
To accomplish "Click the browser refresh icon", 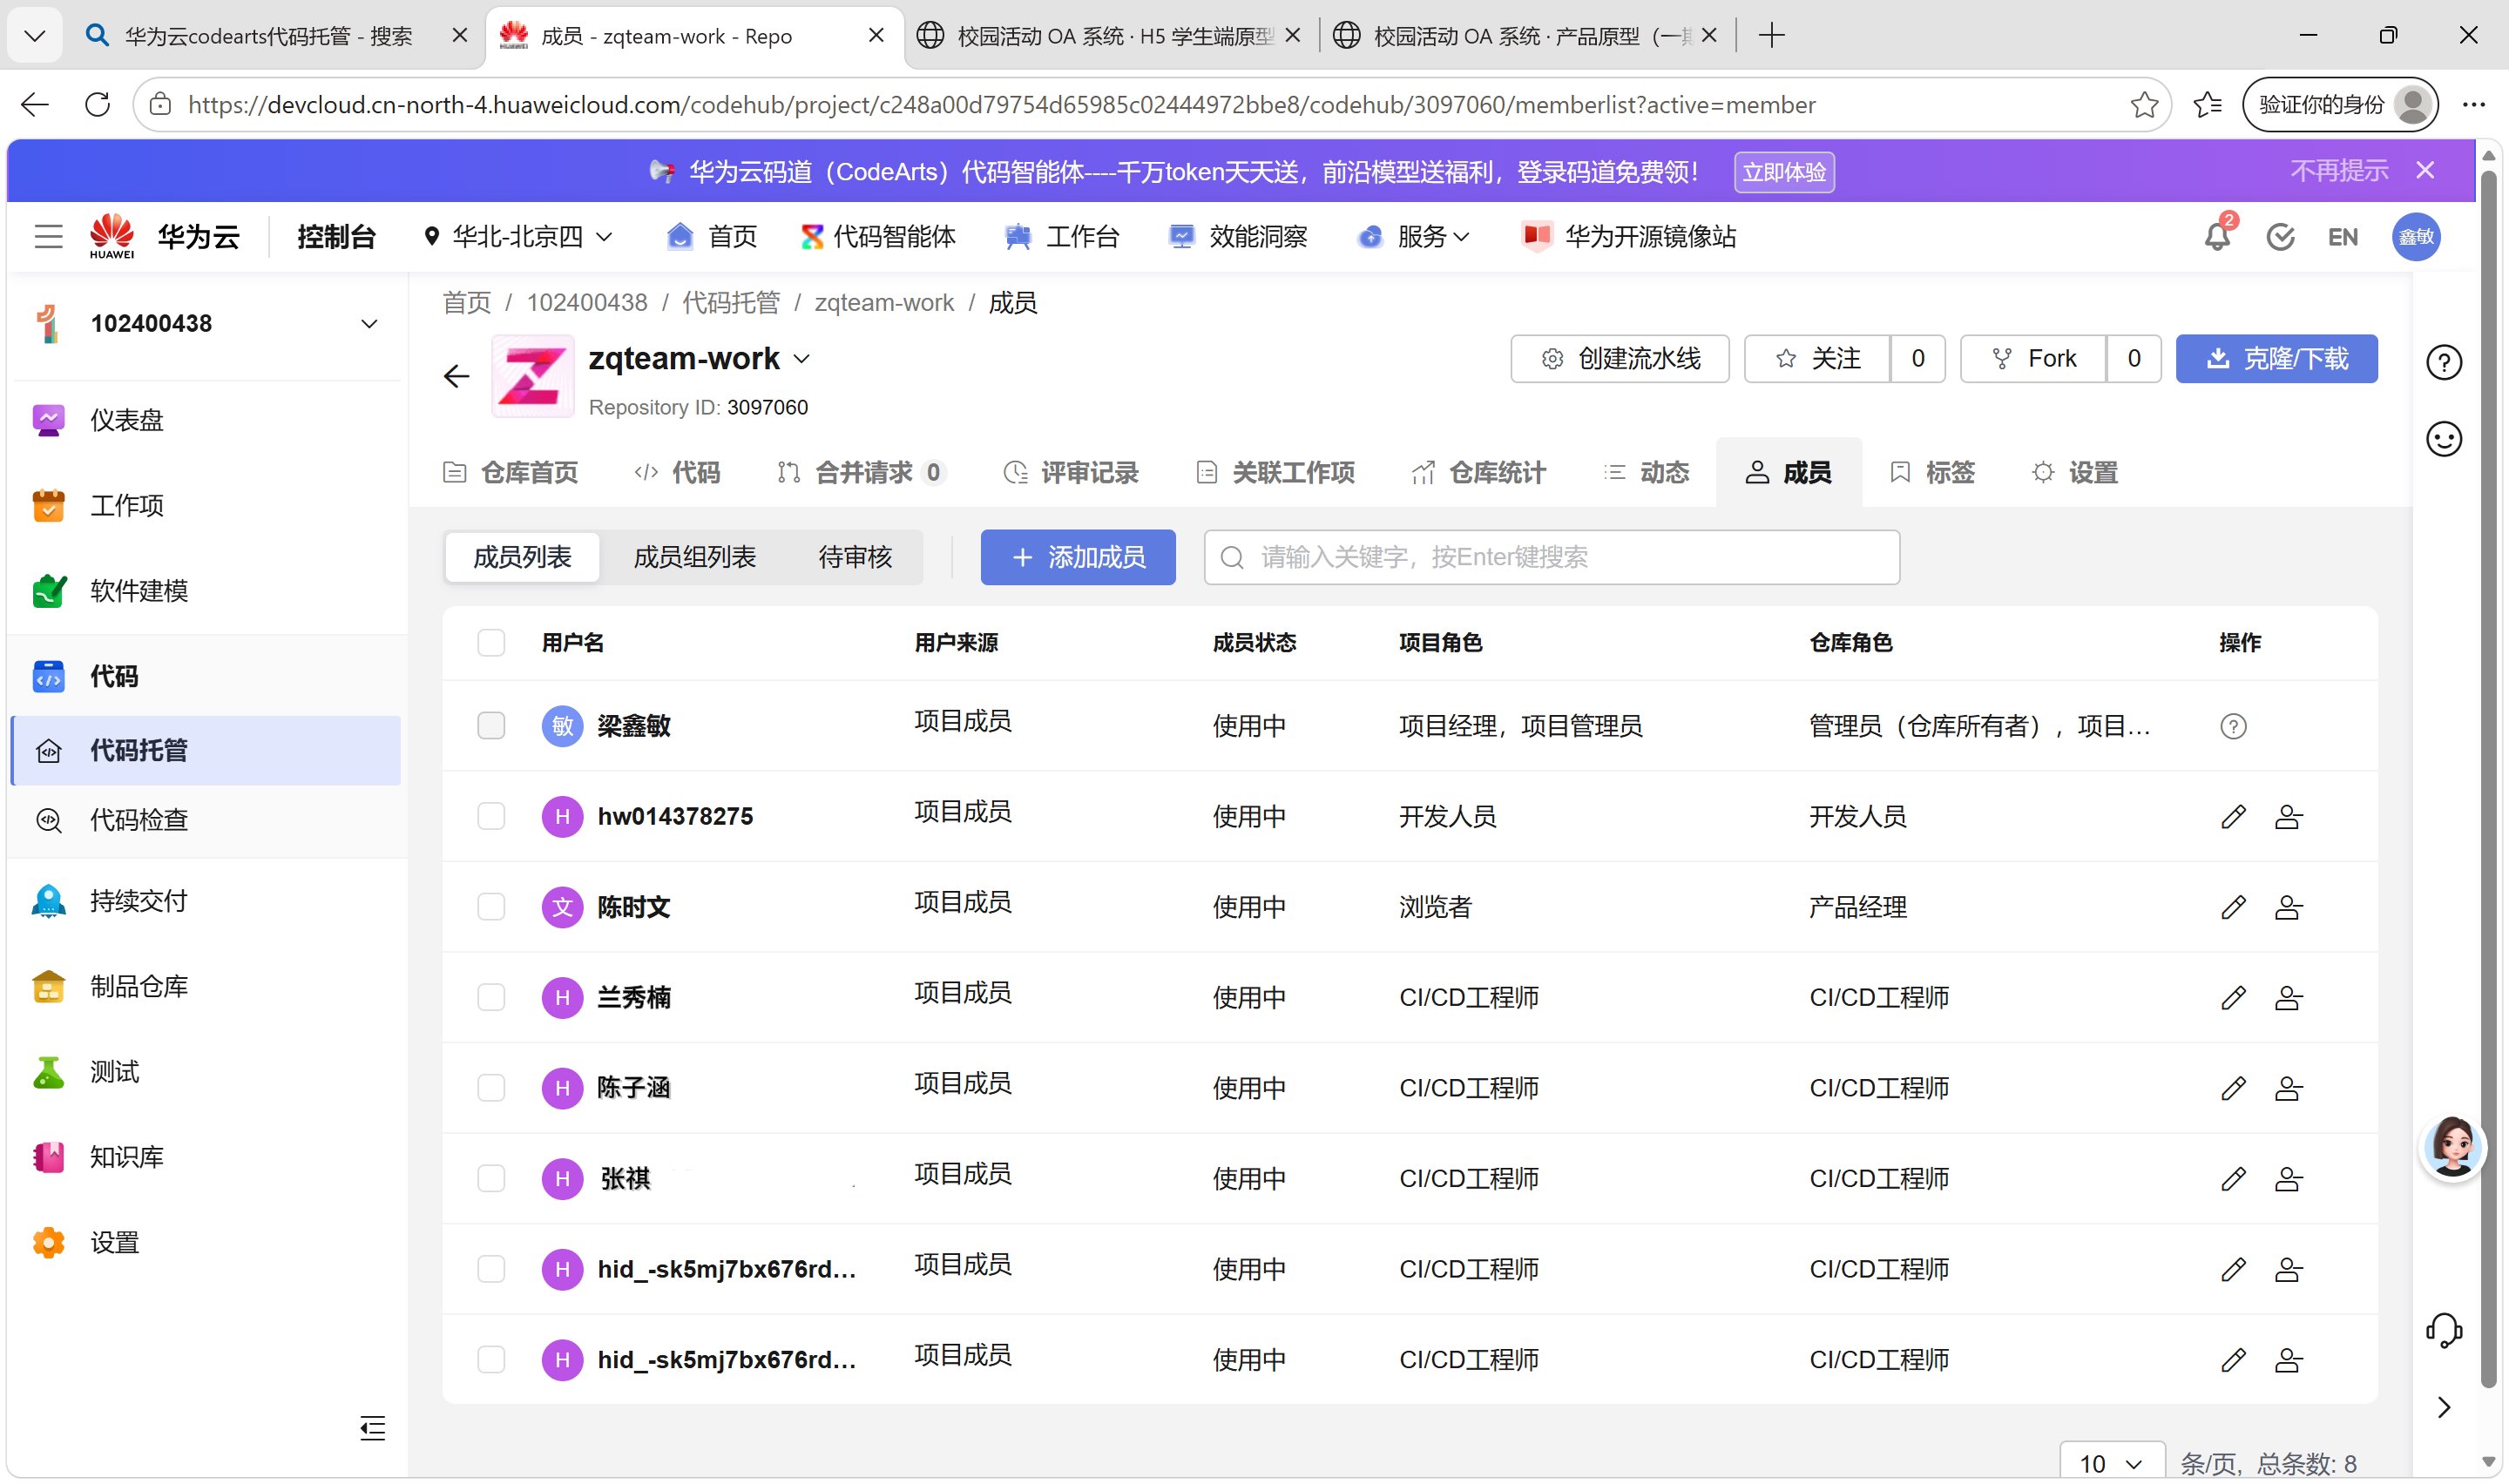I will coord(97,105).
